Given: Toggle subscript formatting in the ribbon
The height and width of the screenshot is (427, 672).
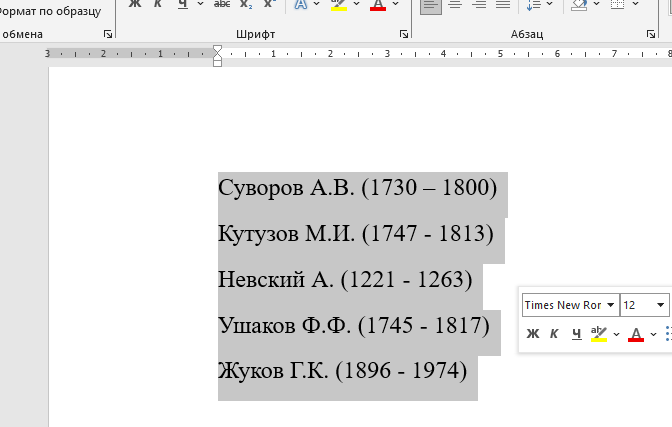Looking at the screenshot, I should click(246, 3).
